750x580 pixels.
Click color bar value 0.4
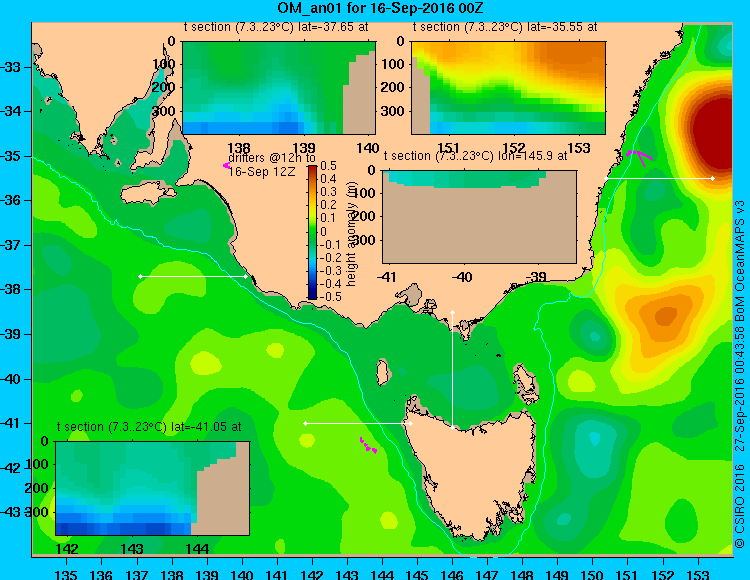coord(328,179)
